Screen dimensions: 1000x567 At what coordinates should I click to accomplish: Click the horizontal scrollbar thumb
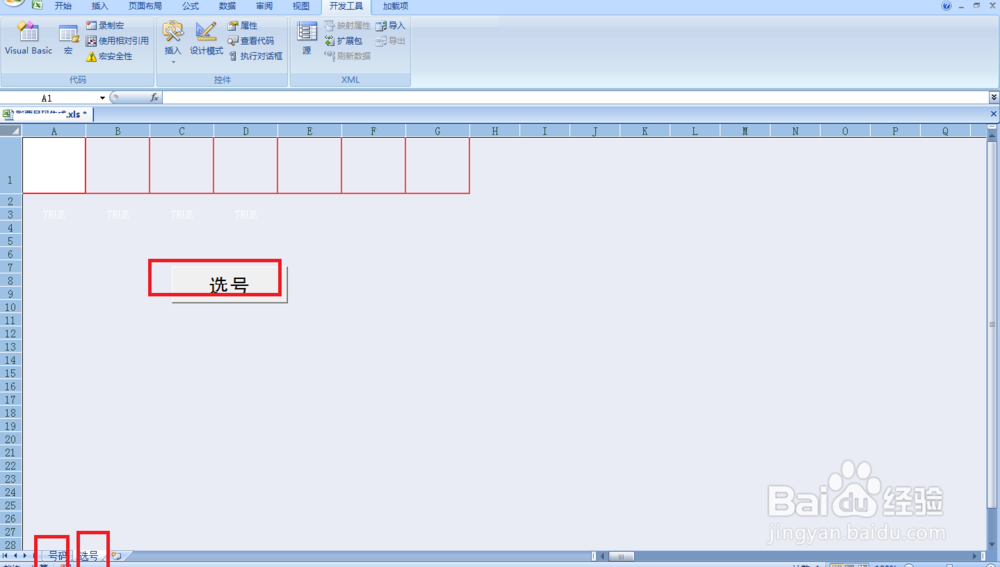click(621, 556)
